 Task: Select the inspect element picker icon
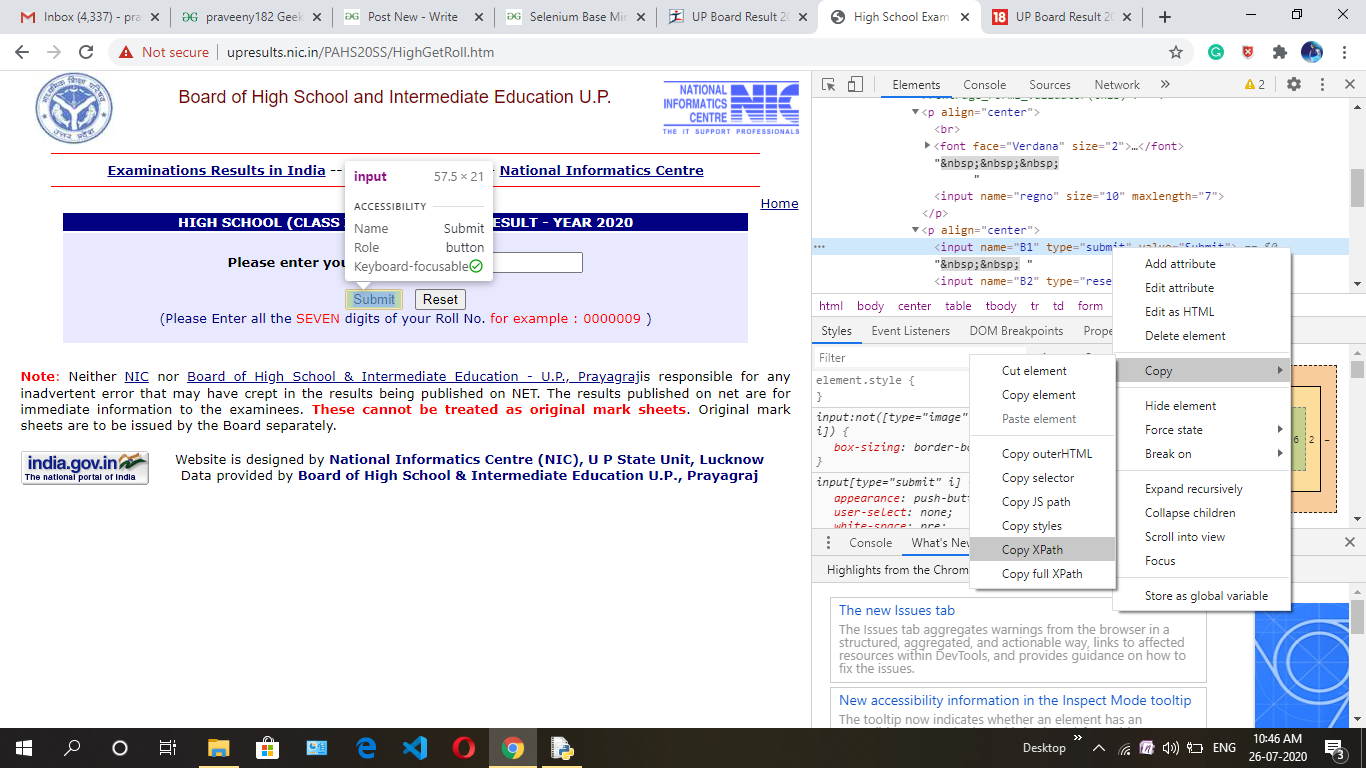[829, 85]
